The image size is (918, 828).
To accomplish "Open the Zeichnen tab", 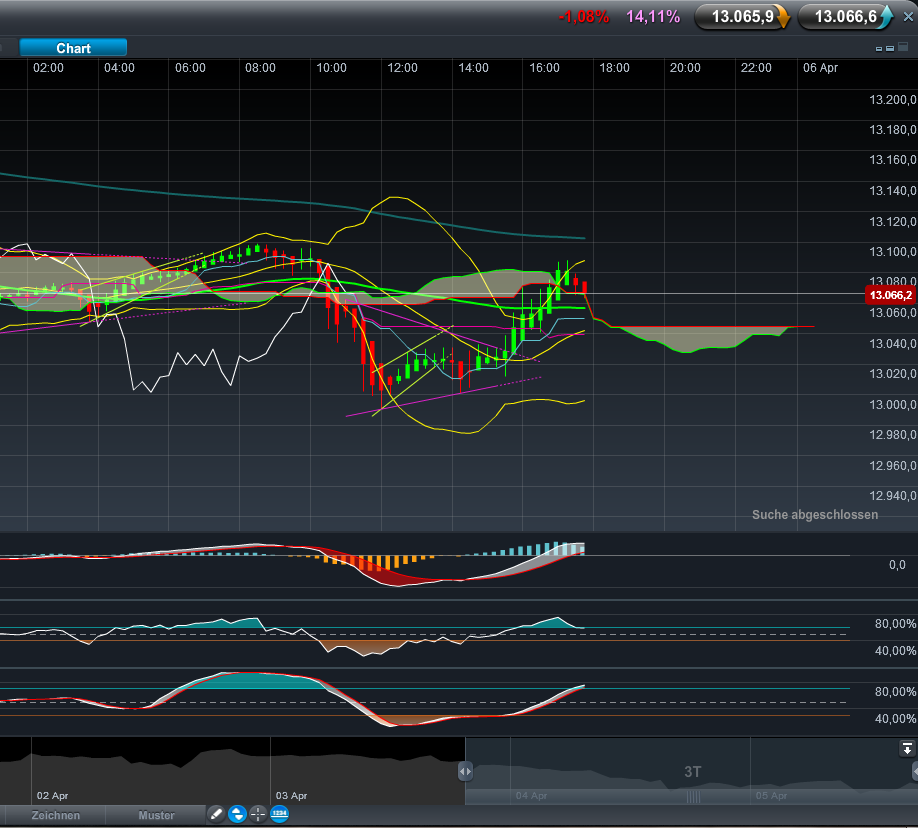I will [x=56, y=815].
